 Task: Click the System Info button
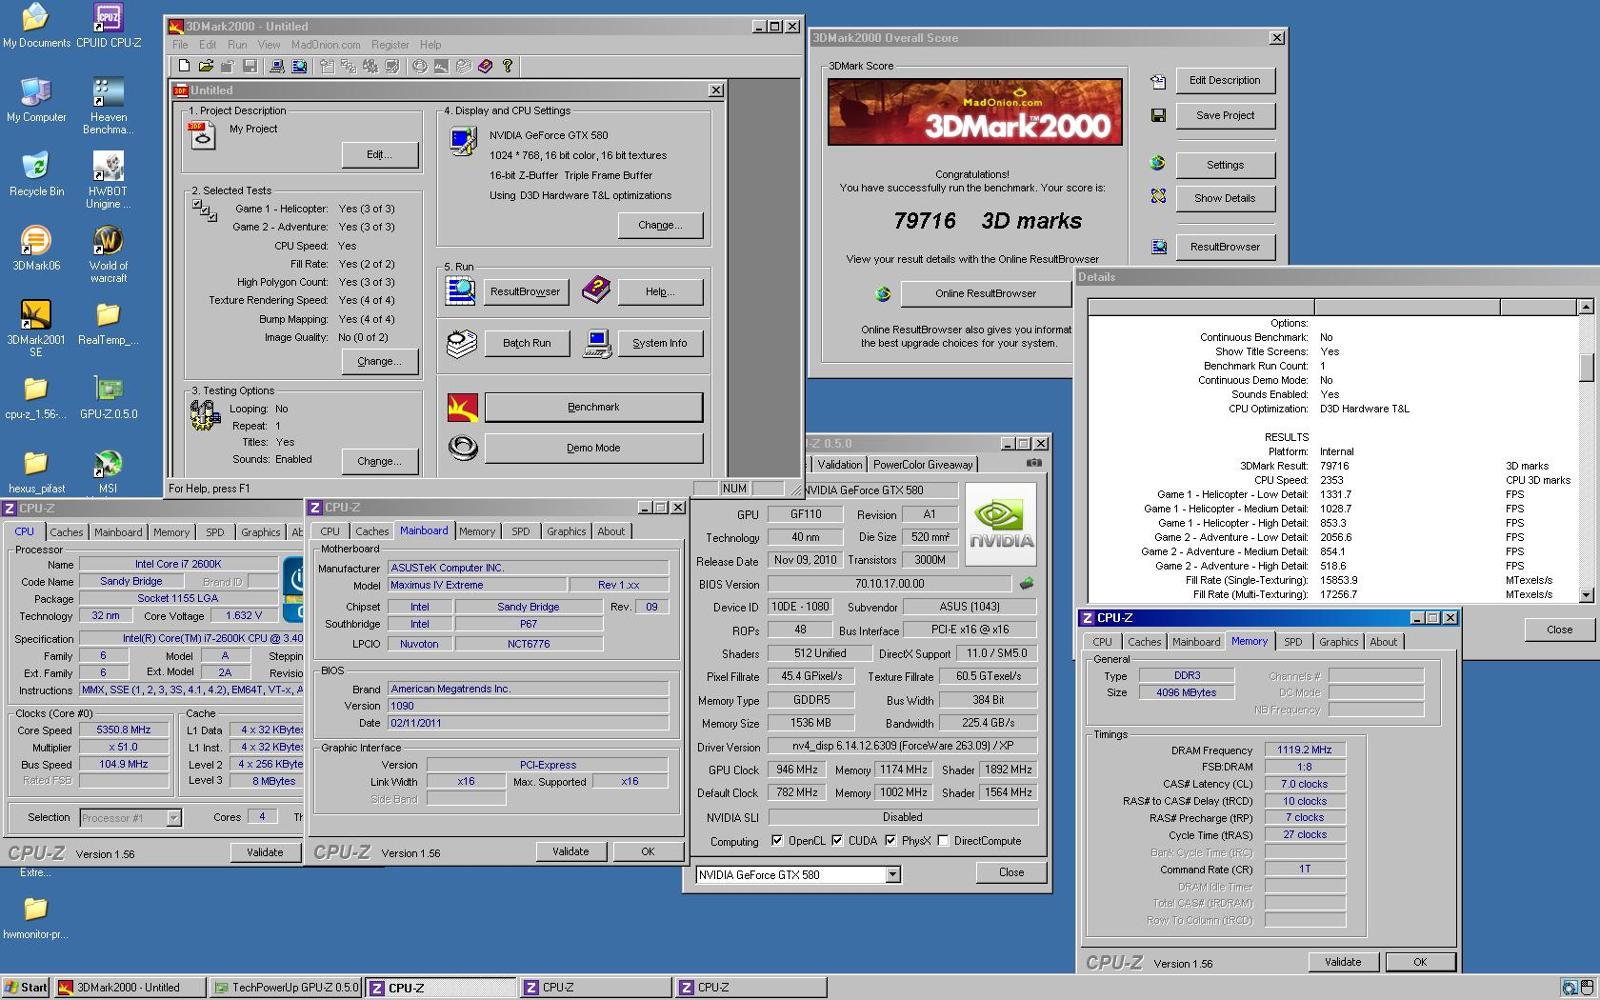[x=660, y=344]
